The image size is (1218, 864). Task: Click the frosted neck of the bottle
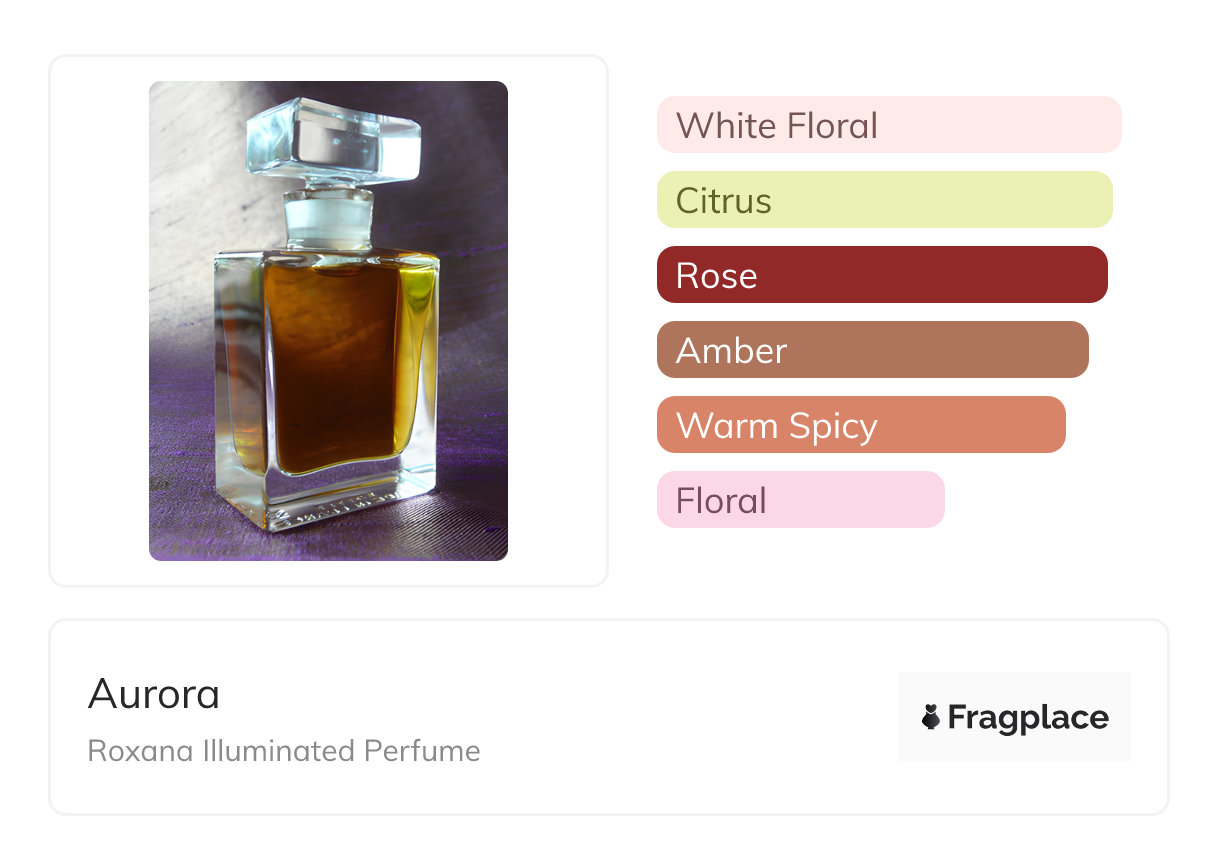coord(330,218)
